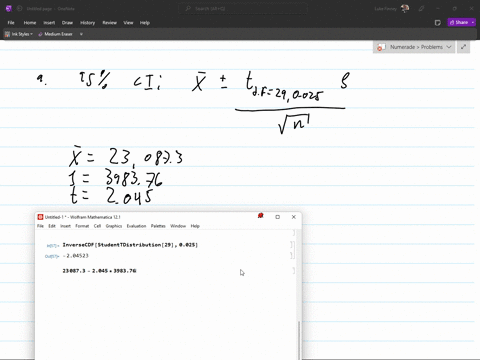Close the Mathematica window
The image size is (480, 360).
[x=294, y=217]
